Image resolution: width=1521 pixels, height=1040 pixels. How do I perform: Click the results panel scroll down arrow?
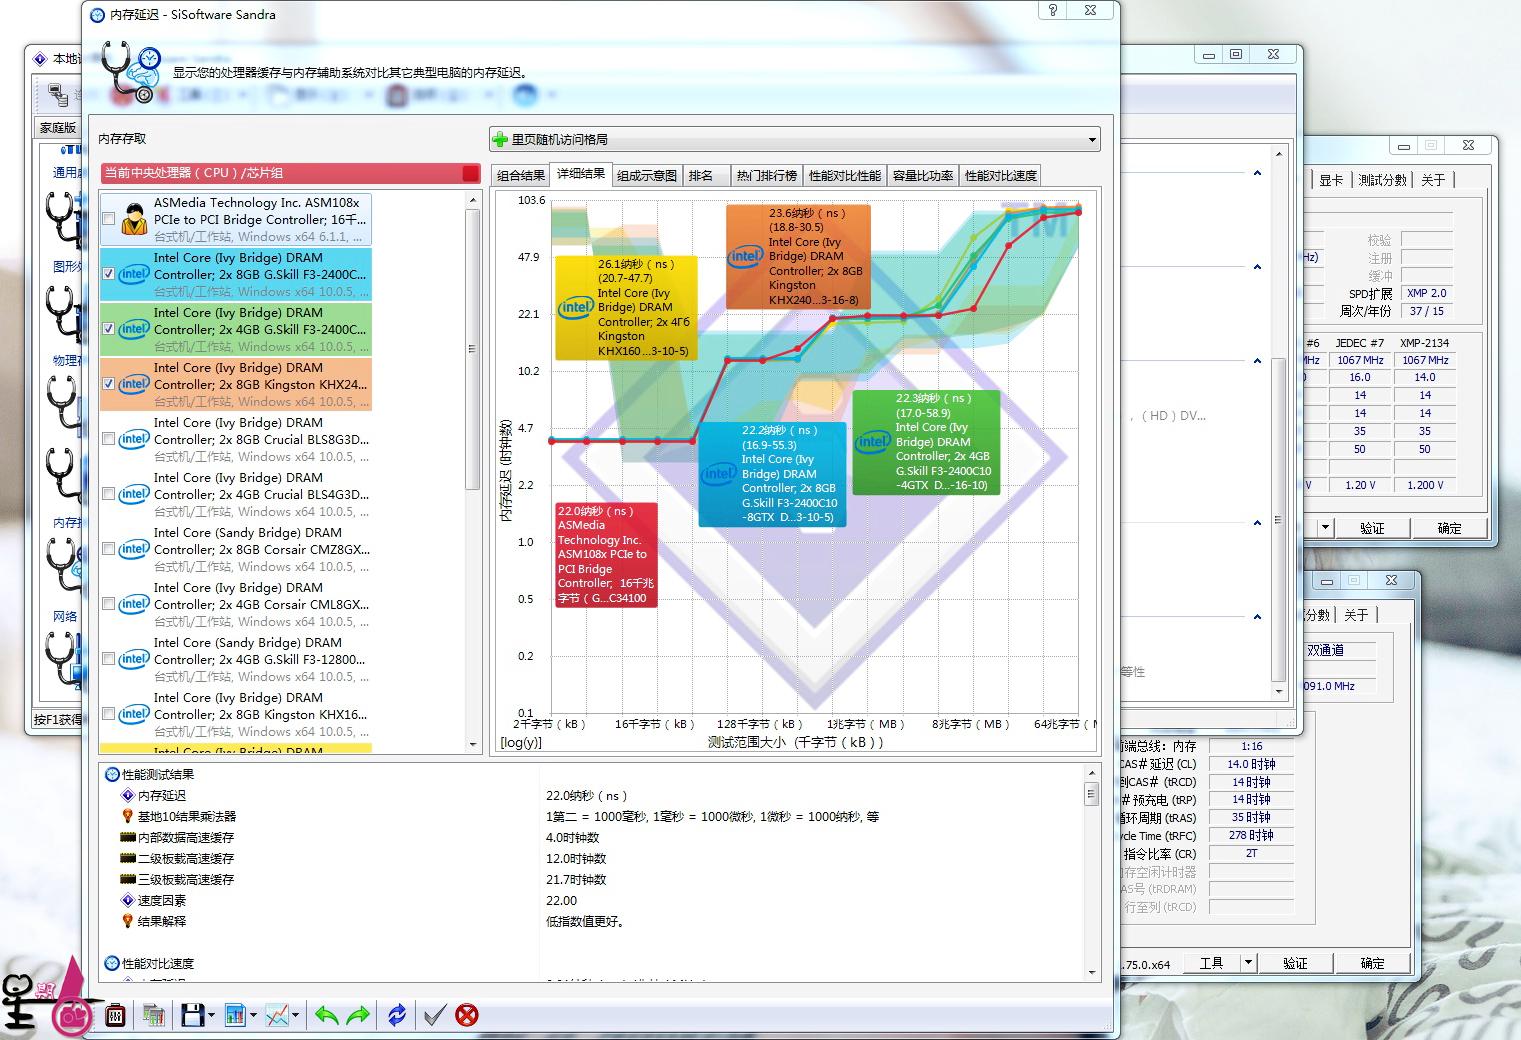1092,972
